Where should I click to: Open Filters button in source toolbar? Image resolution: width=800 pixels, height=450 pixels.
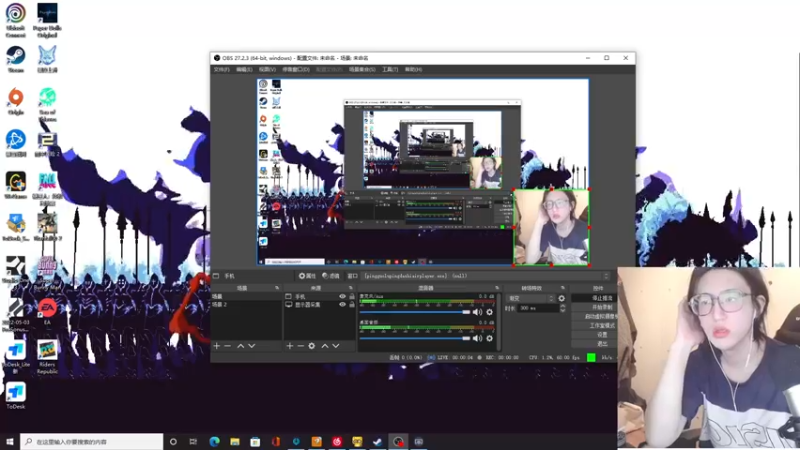click(x=331, y=276)
